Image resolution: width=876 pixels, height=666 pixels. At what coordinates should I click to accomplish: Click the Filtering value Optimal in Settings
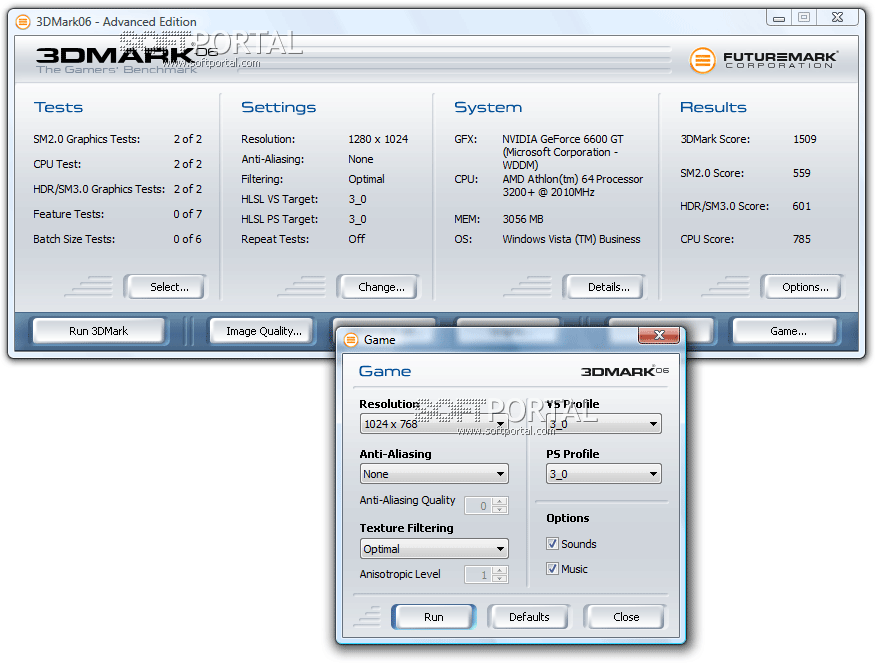(x=366, y=179)
